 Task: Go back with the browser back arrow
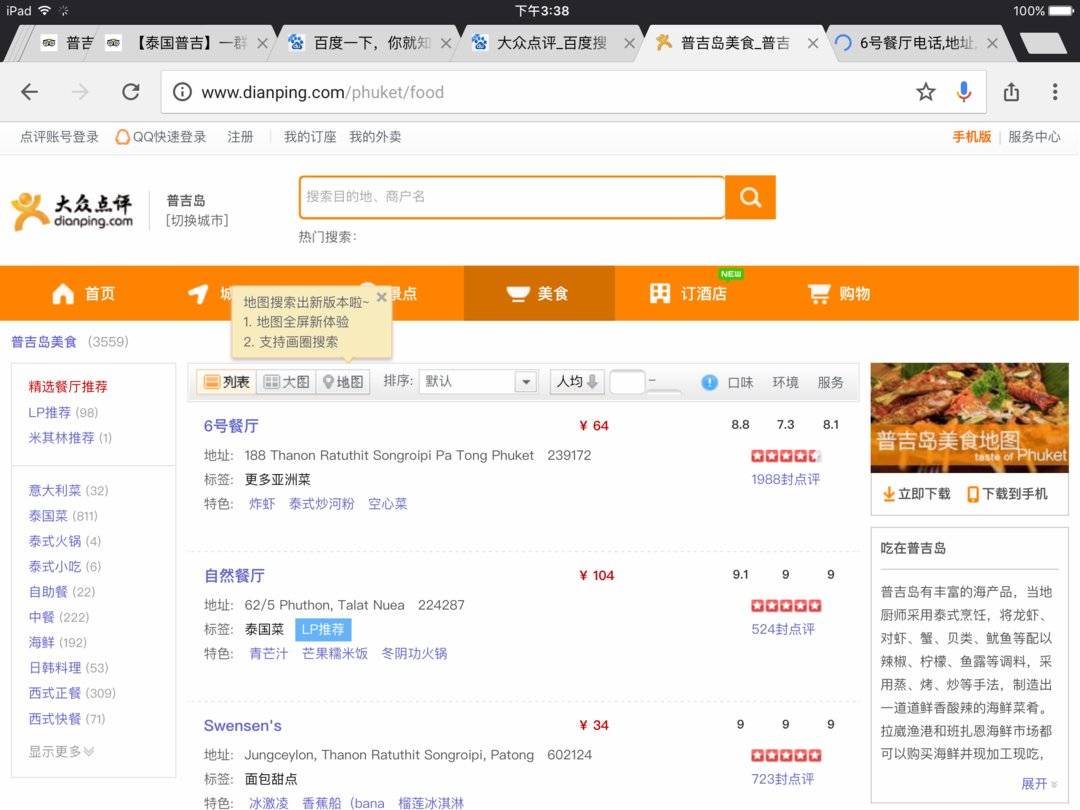pos(30,92)
